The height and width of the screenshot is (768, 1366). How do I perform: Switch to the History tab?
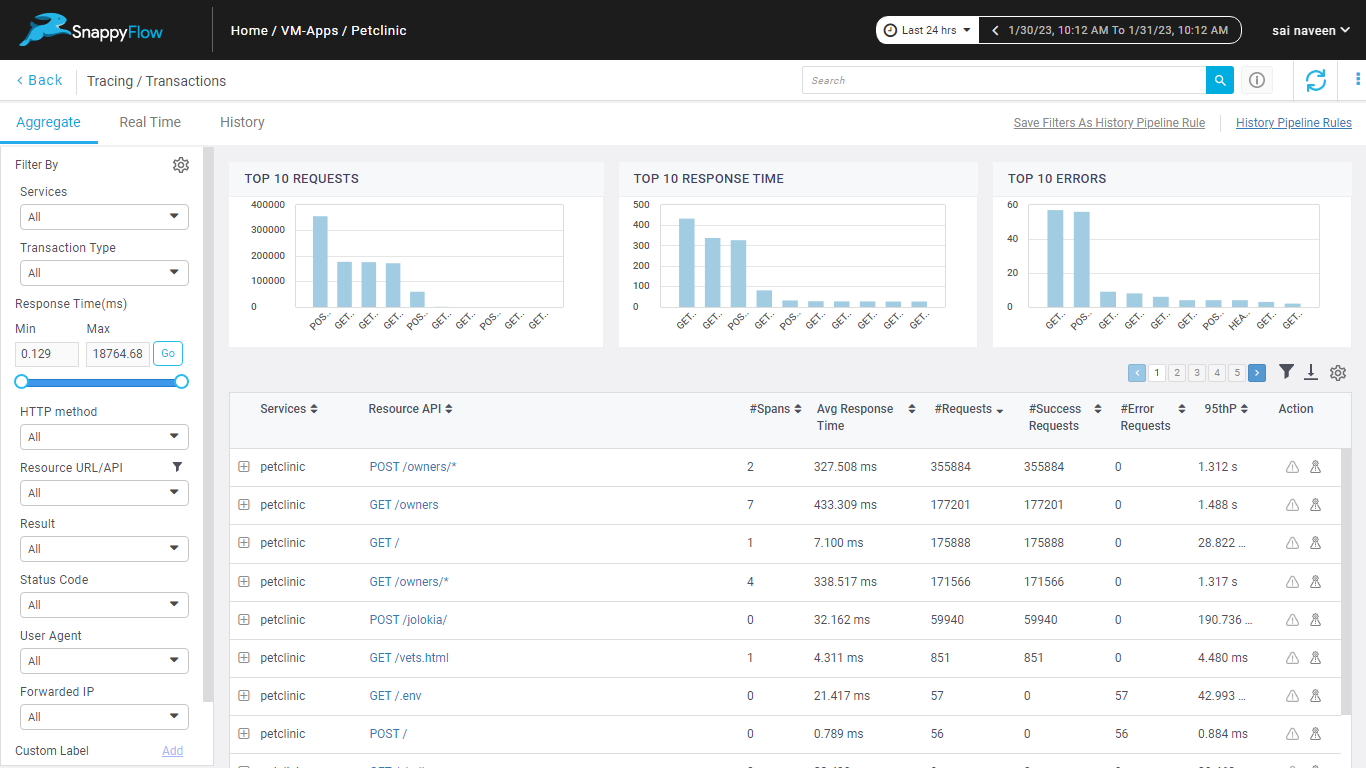(x=241, y=121)
